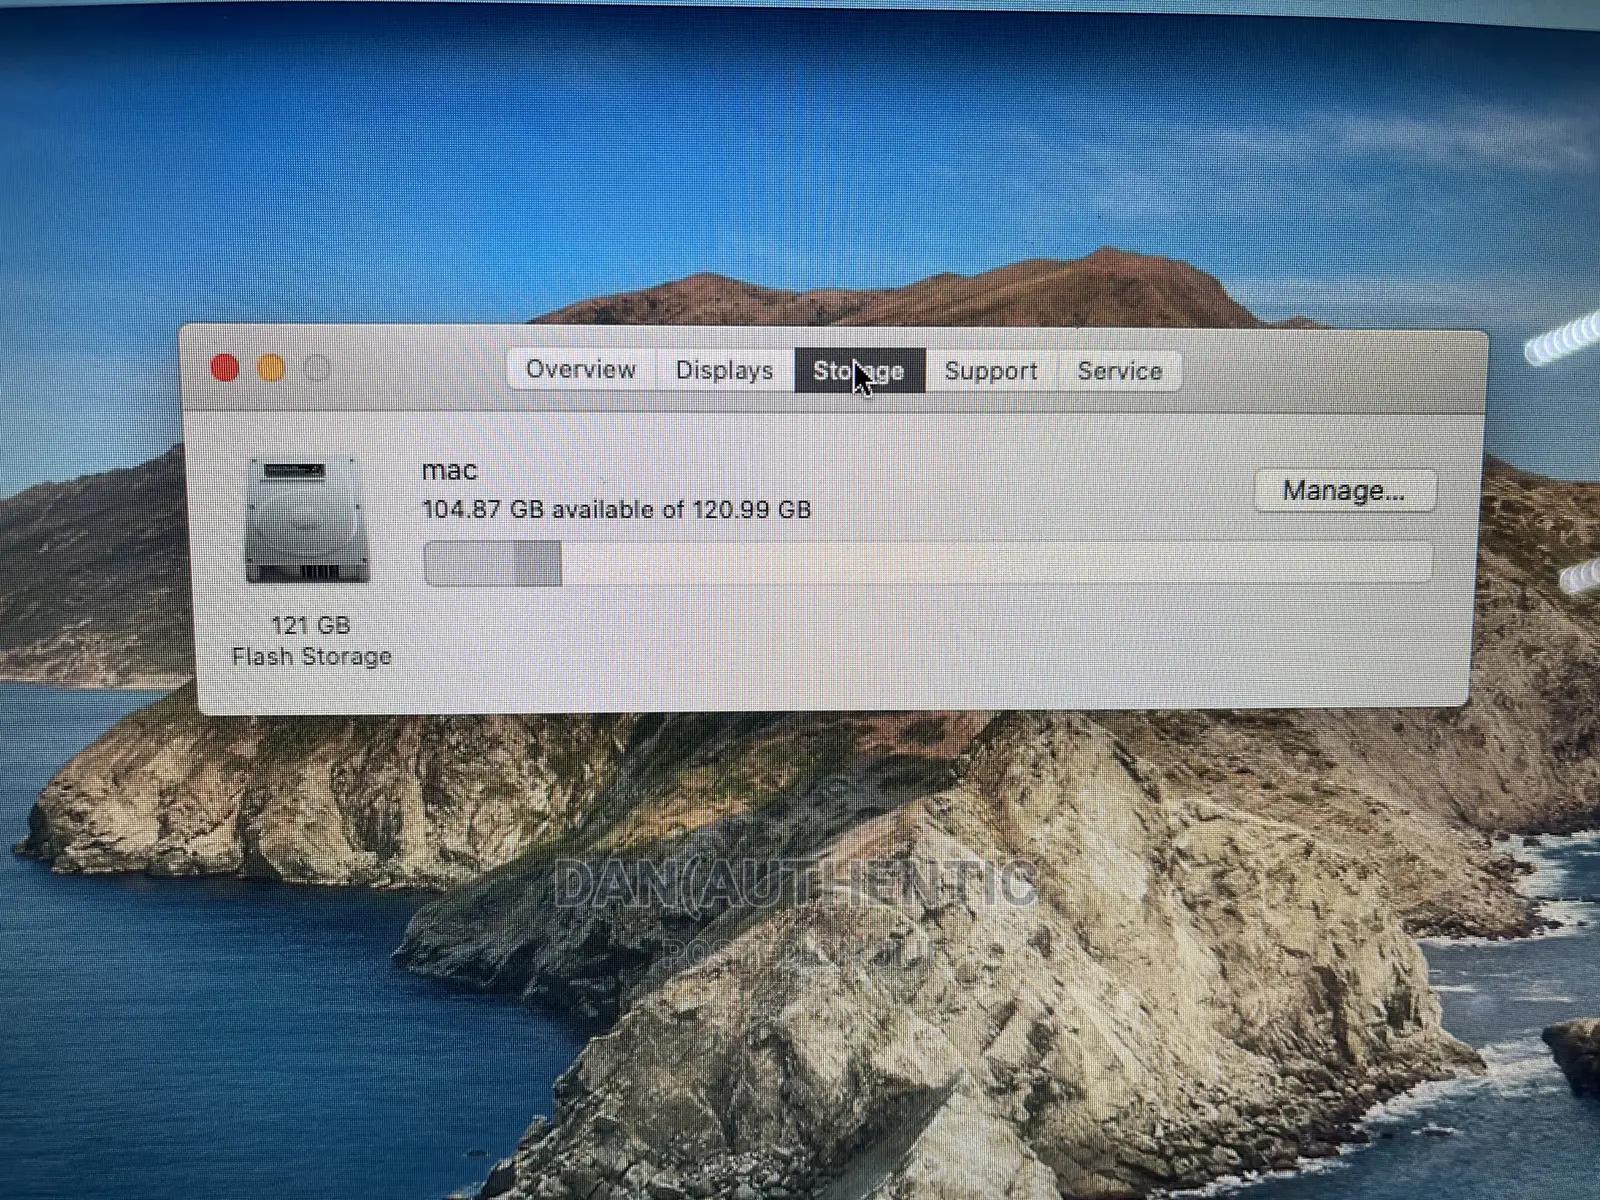Switch to the Overview tab
This screenshot has height=1200, width=1600.
click(x=581, y=369)
